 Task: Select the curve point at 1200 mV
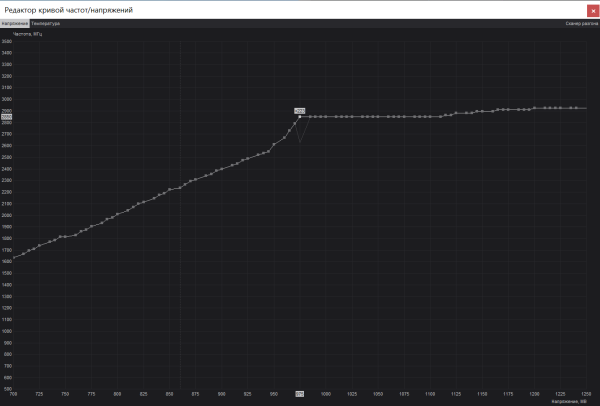click(x=535, y=108)
